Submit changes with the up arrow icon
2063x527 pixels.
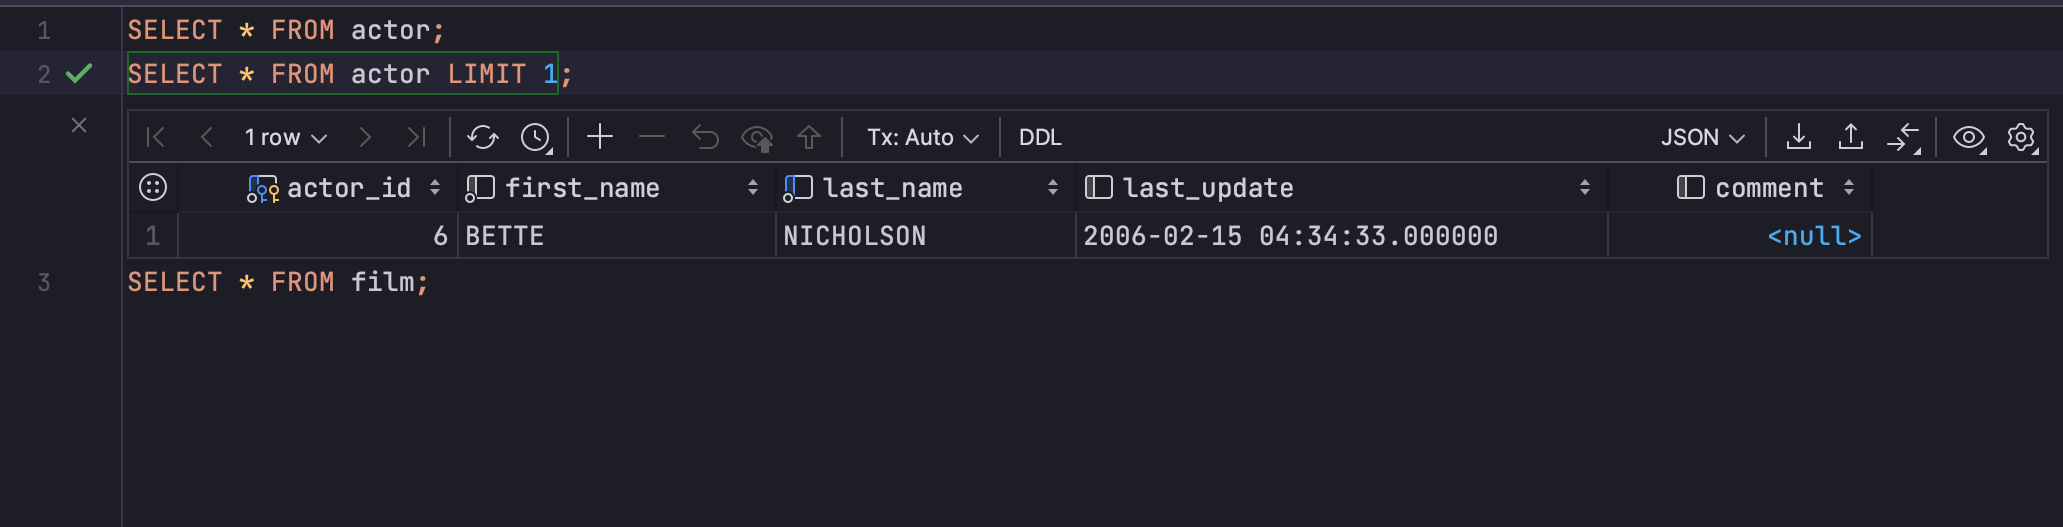coord(809,137)
